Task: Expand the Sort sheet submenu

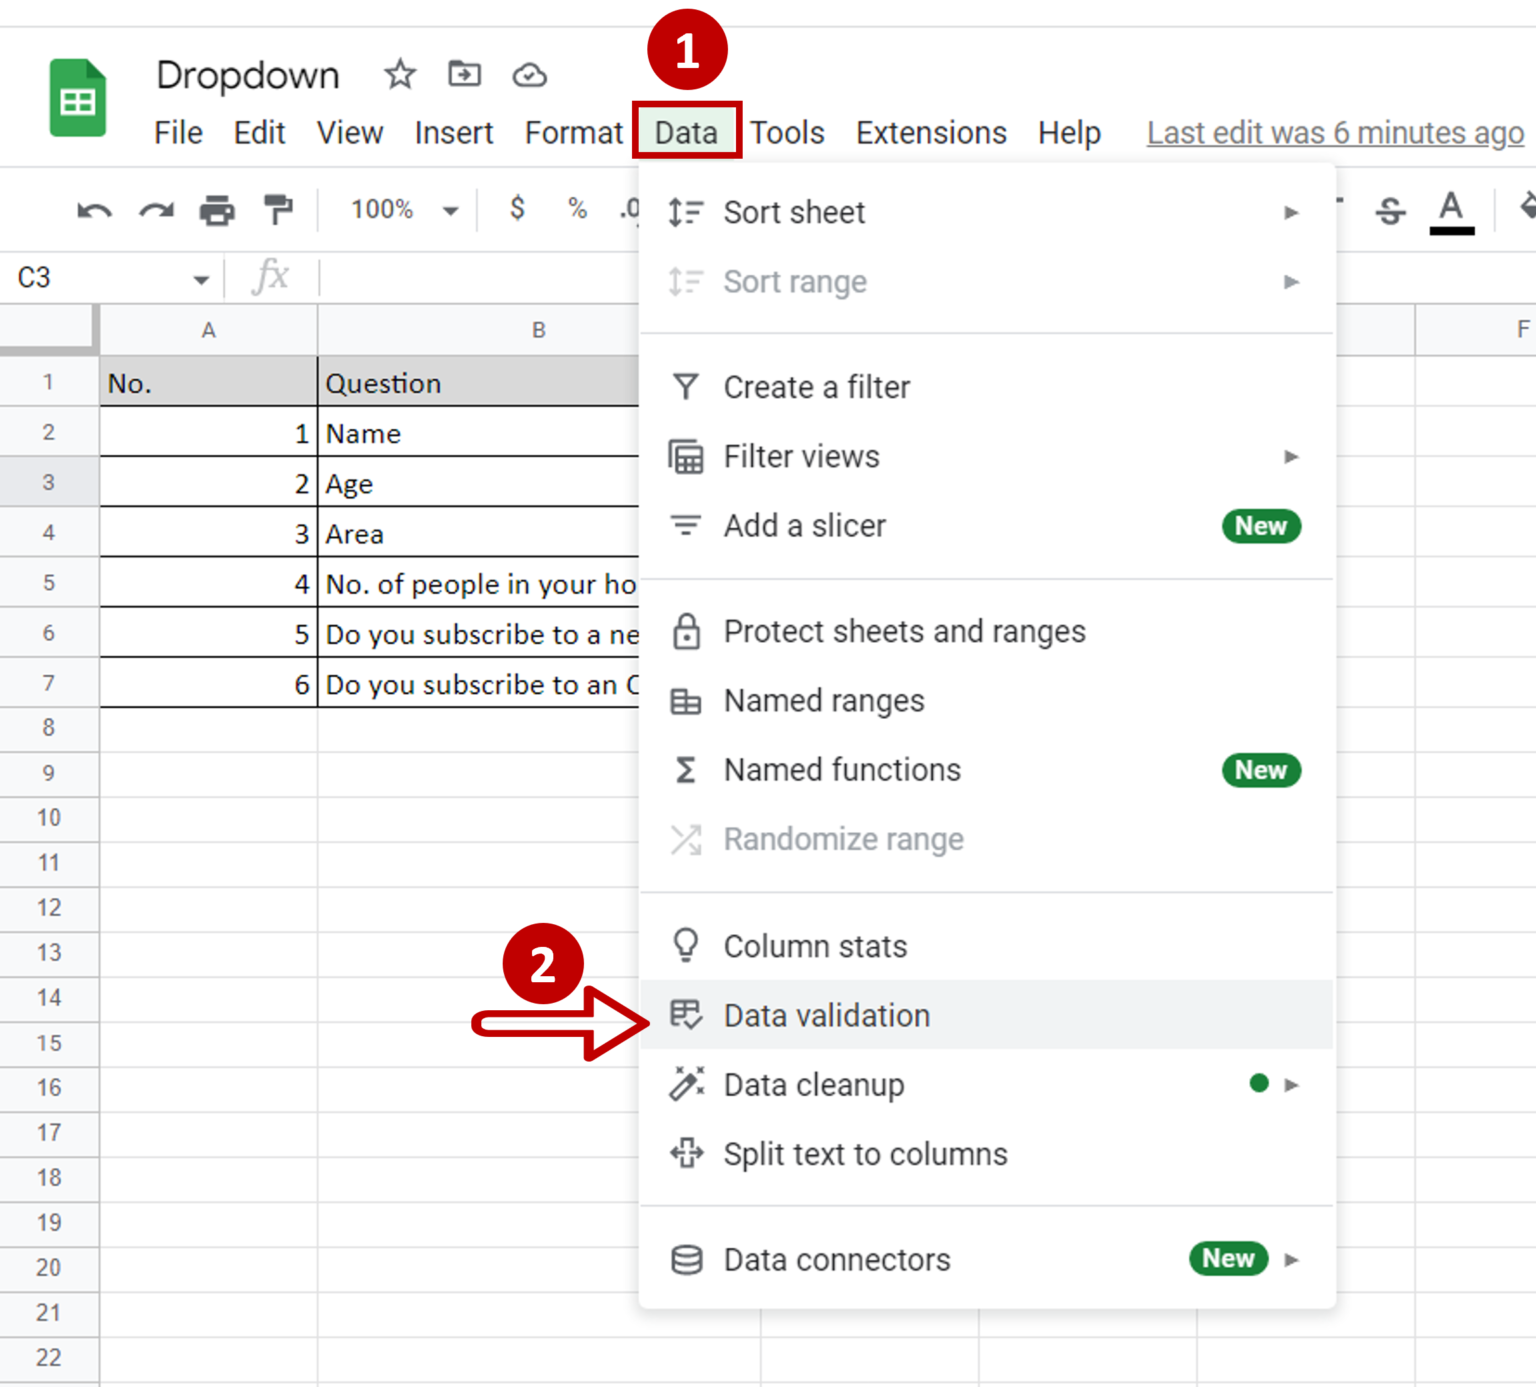Action: tap(1292, 212)
